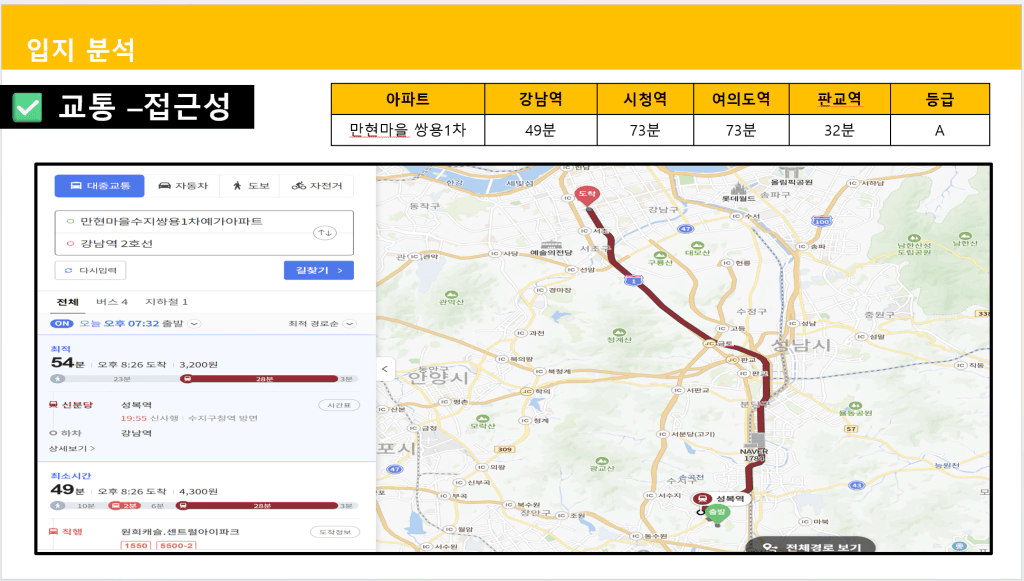Collapse side panel with left arrow
The width and height of the screenshot is (1024, 581).
(385, 369)
